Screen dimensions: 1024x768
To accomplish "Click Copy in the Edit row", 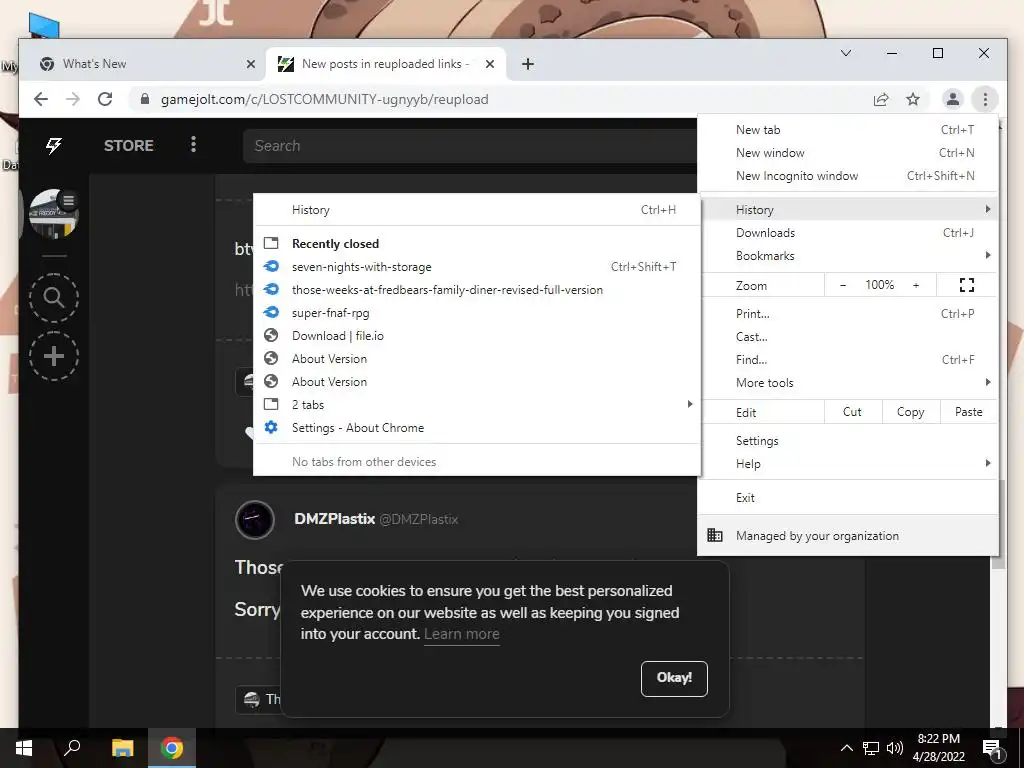I will [910, 412].
